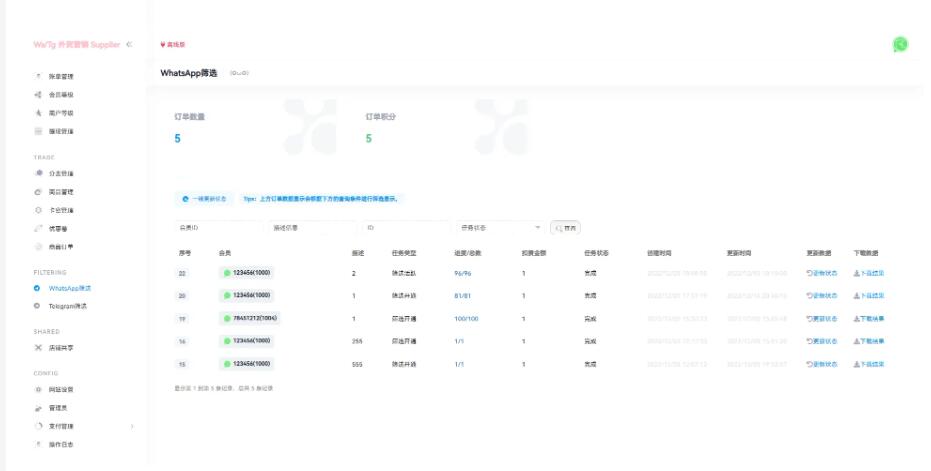Screen dimensions: 931x471
Task: Open progress link 1/1 in row 16
Action: (459, 342)
